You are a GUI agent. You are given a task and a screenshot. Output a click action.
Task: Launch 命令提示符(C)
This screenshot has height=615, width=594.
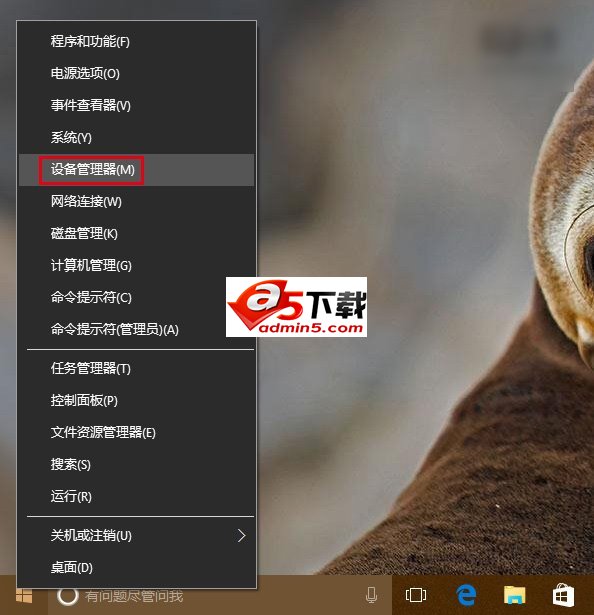[137, 298]
